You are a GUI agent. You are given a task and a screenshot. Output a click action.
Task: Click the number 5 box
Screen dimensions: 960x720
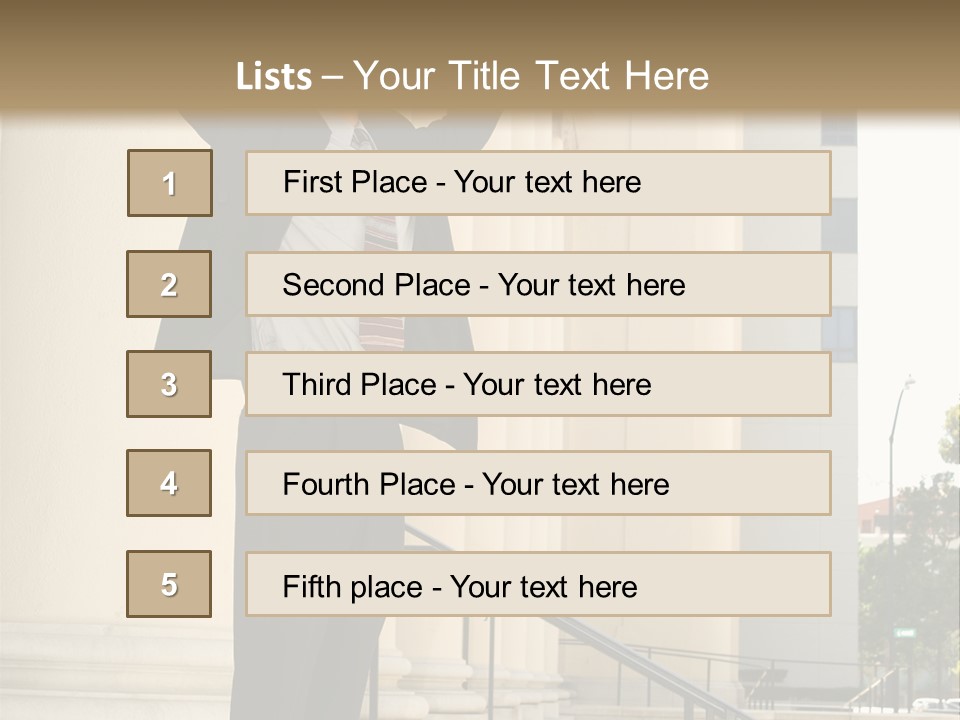tap(169, 584)
